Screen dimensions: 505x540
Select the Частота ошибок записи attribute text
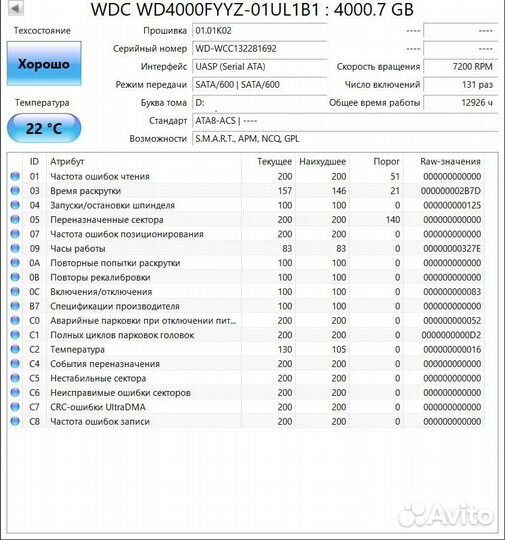100,422
